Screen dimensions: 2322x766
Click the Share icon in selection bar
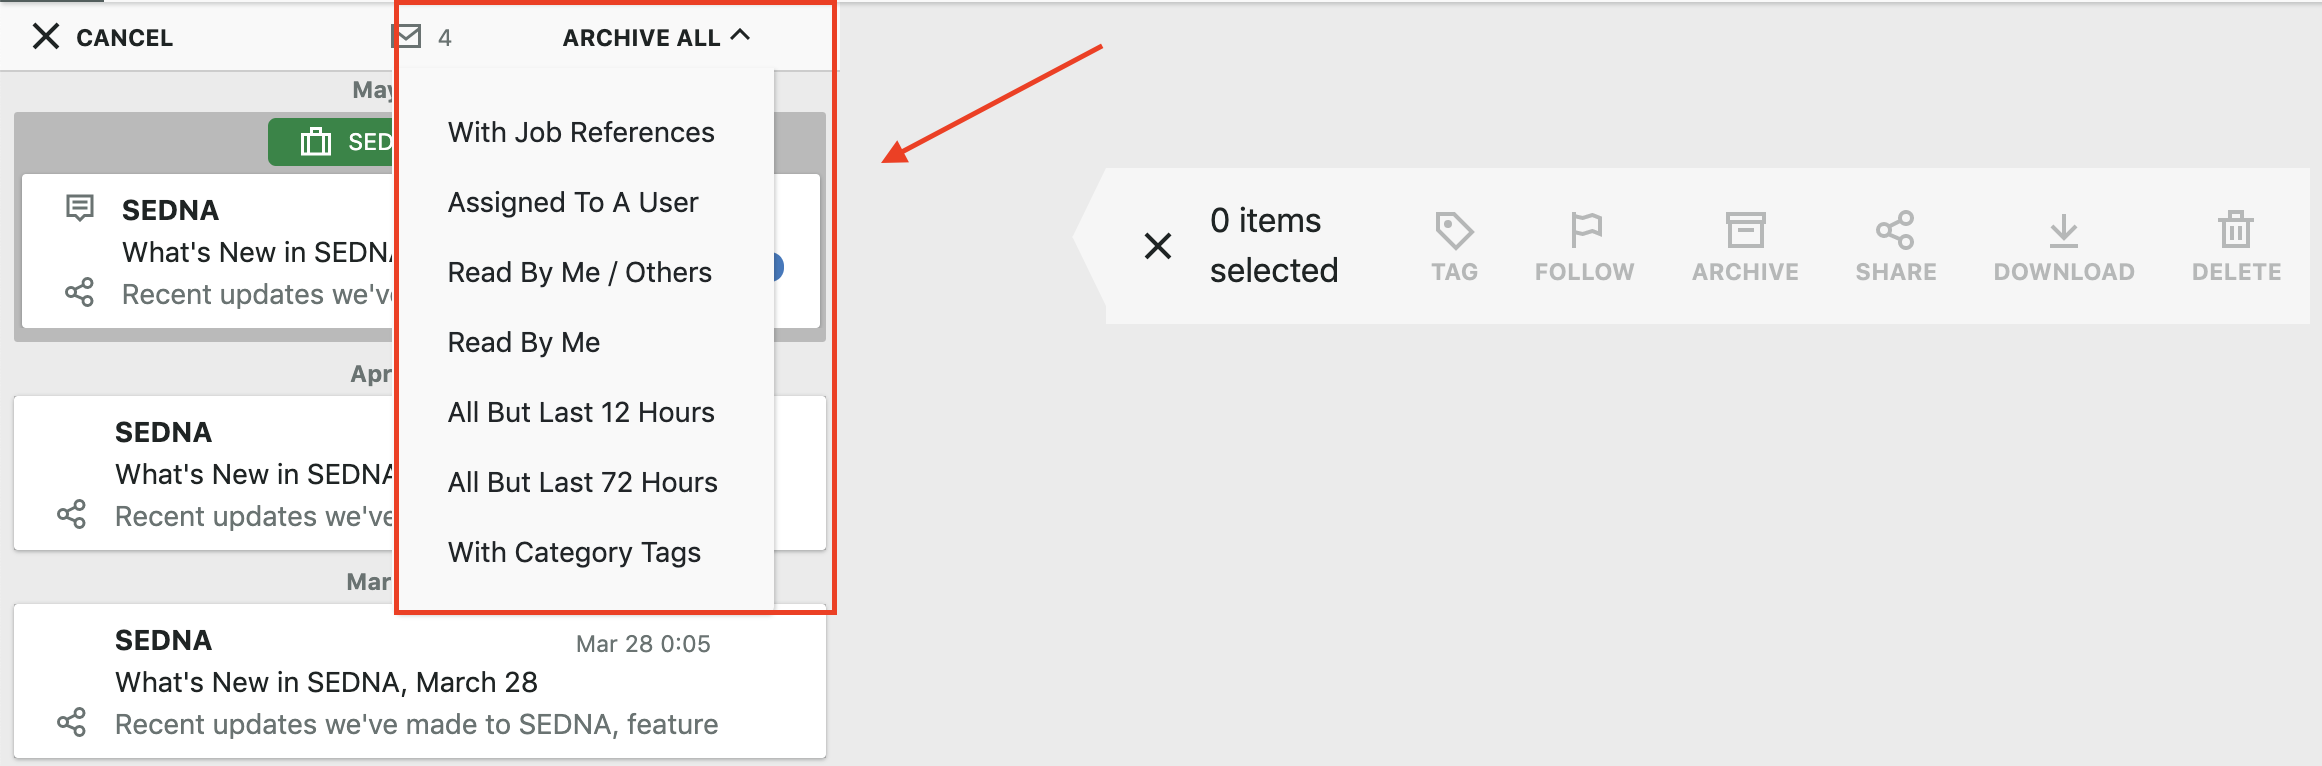point(1895,230)
